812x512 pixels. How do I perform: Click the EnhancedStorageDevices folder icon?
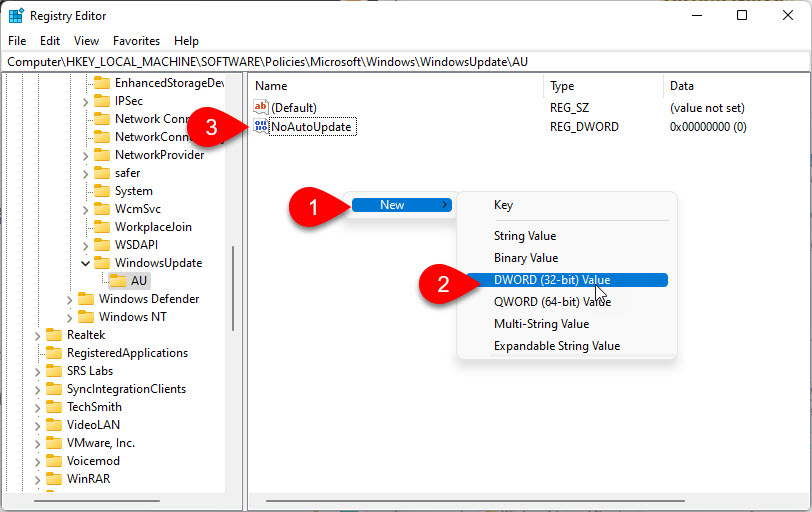pyautogui.click(x=102, y=83)
